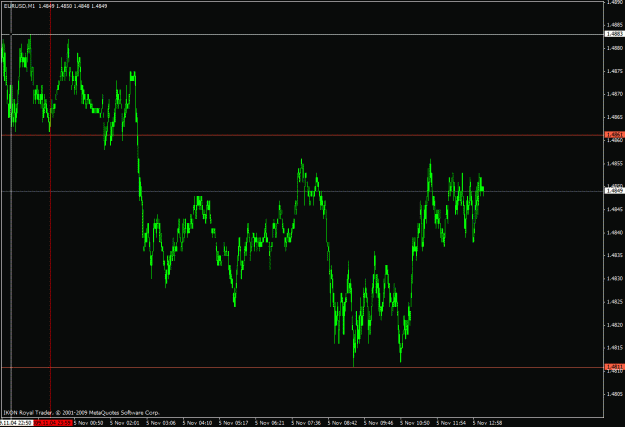The height and width of the screenshot is (427, 625).
Task: Click the 5 Nov 08:42 time label
Action: click(342, 423)
